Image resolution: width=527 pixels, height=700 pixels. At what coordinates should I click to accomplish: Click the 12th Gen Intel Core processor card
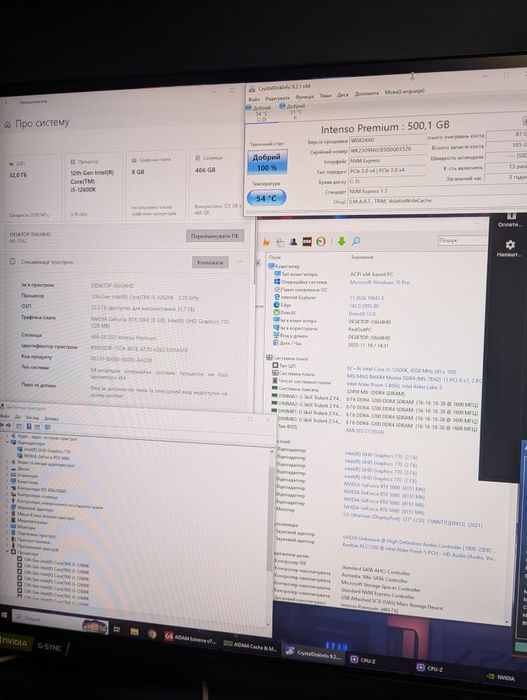[x=94, y=186]
